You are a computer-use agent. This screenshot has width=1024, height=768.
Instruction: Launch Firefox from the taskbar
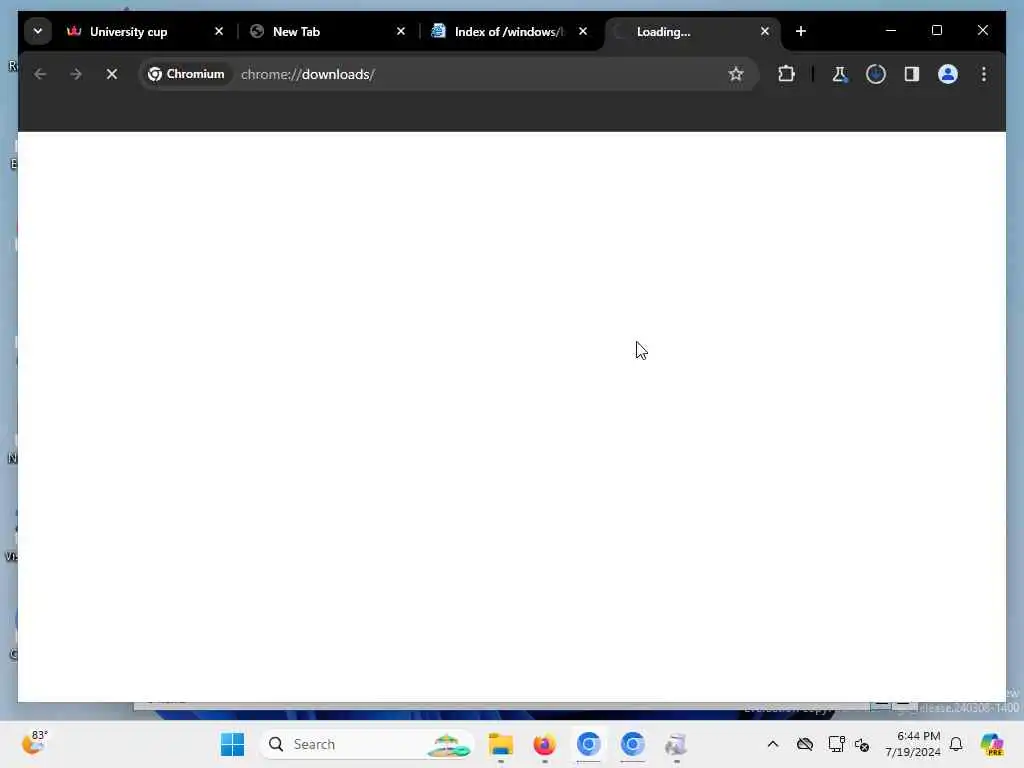[x=544, y=744]
